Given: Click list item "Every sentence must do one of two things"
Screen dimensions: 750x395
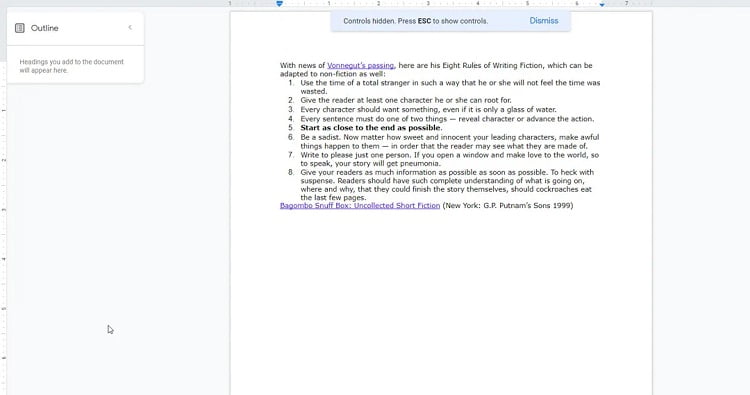Looking at the screenshot, I should tap(447, 119).
